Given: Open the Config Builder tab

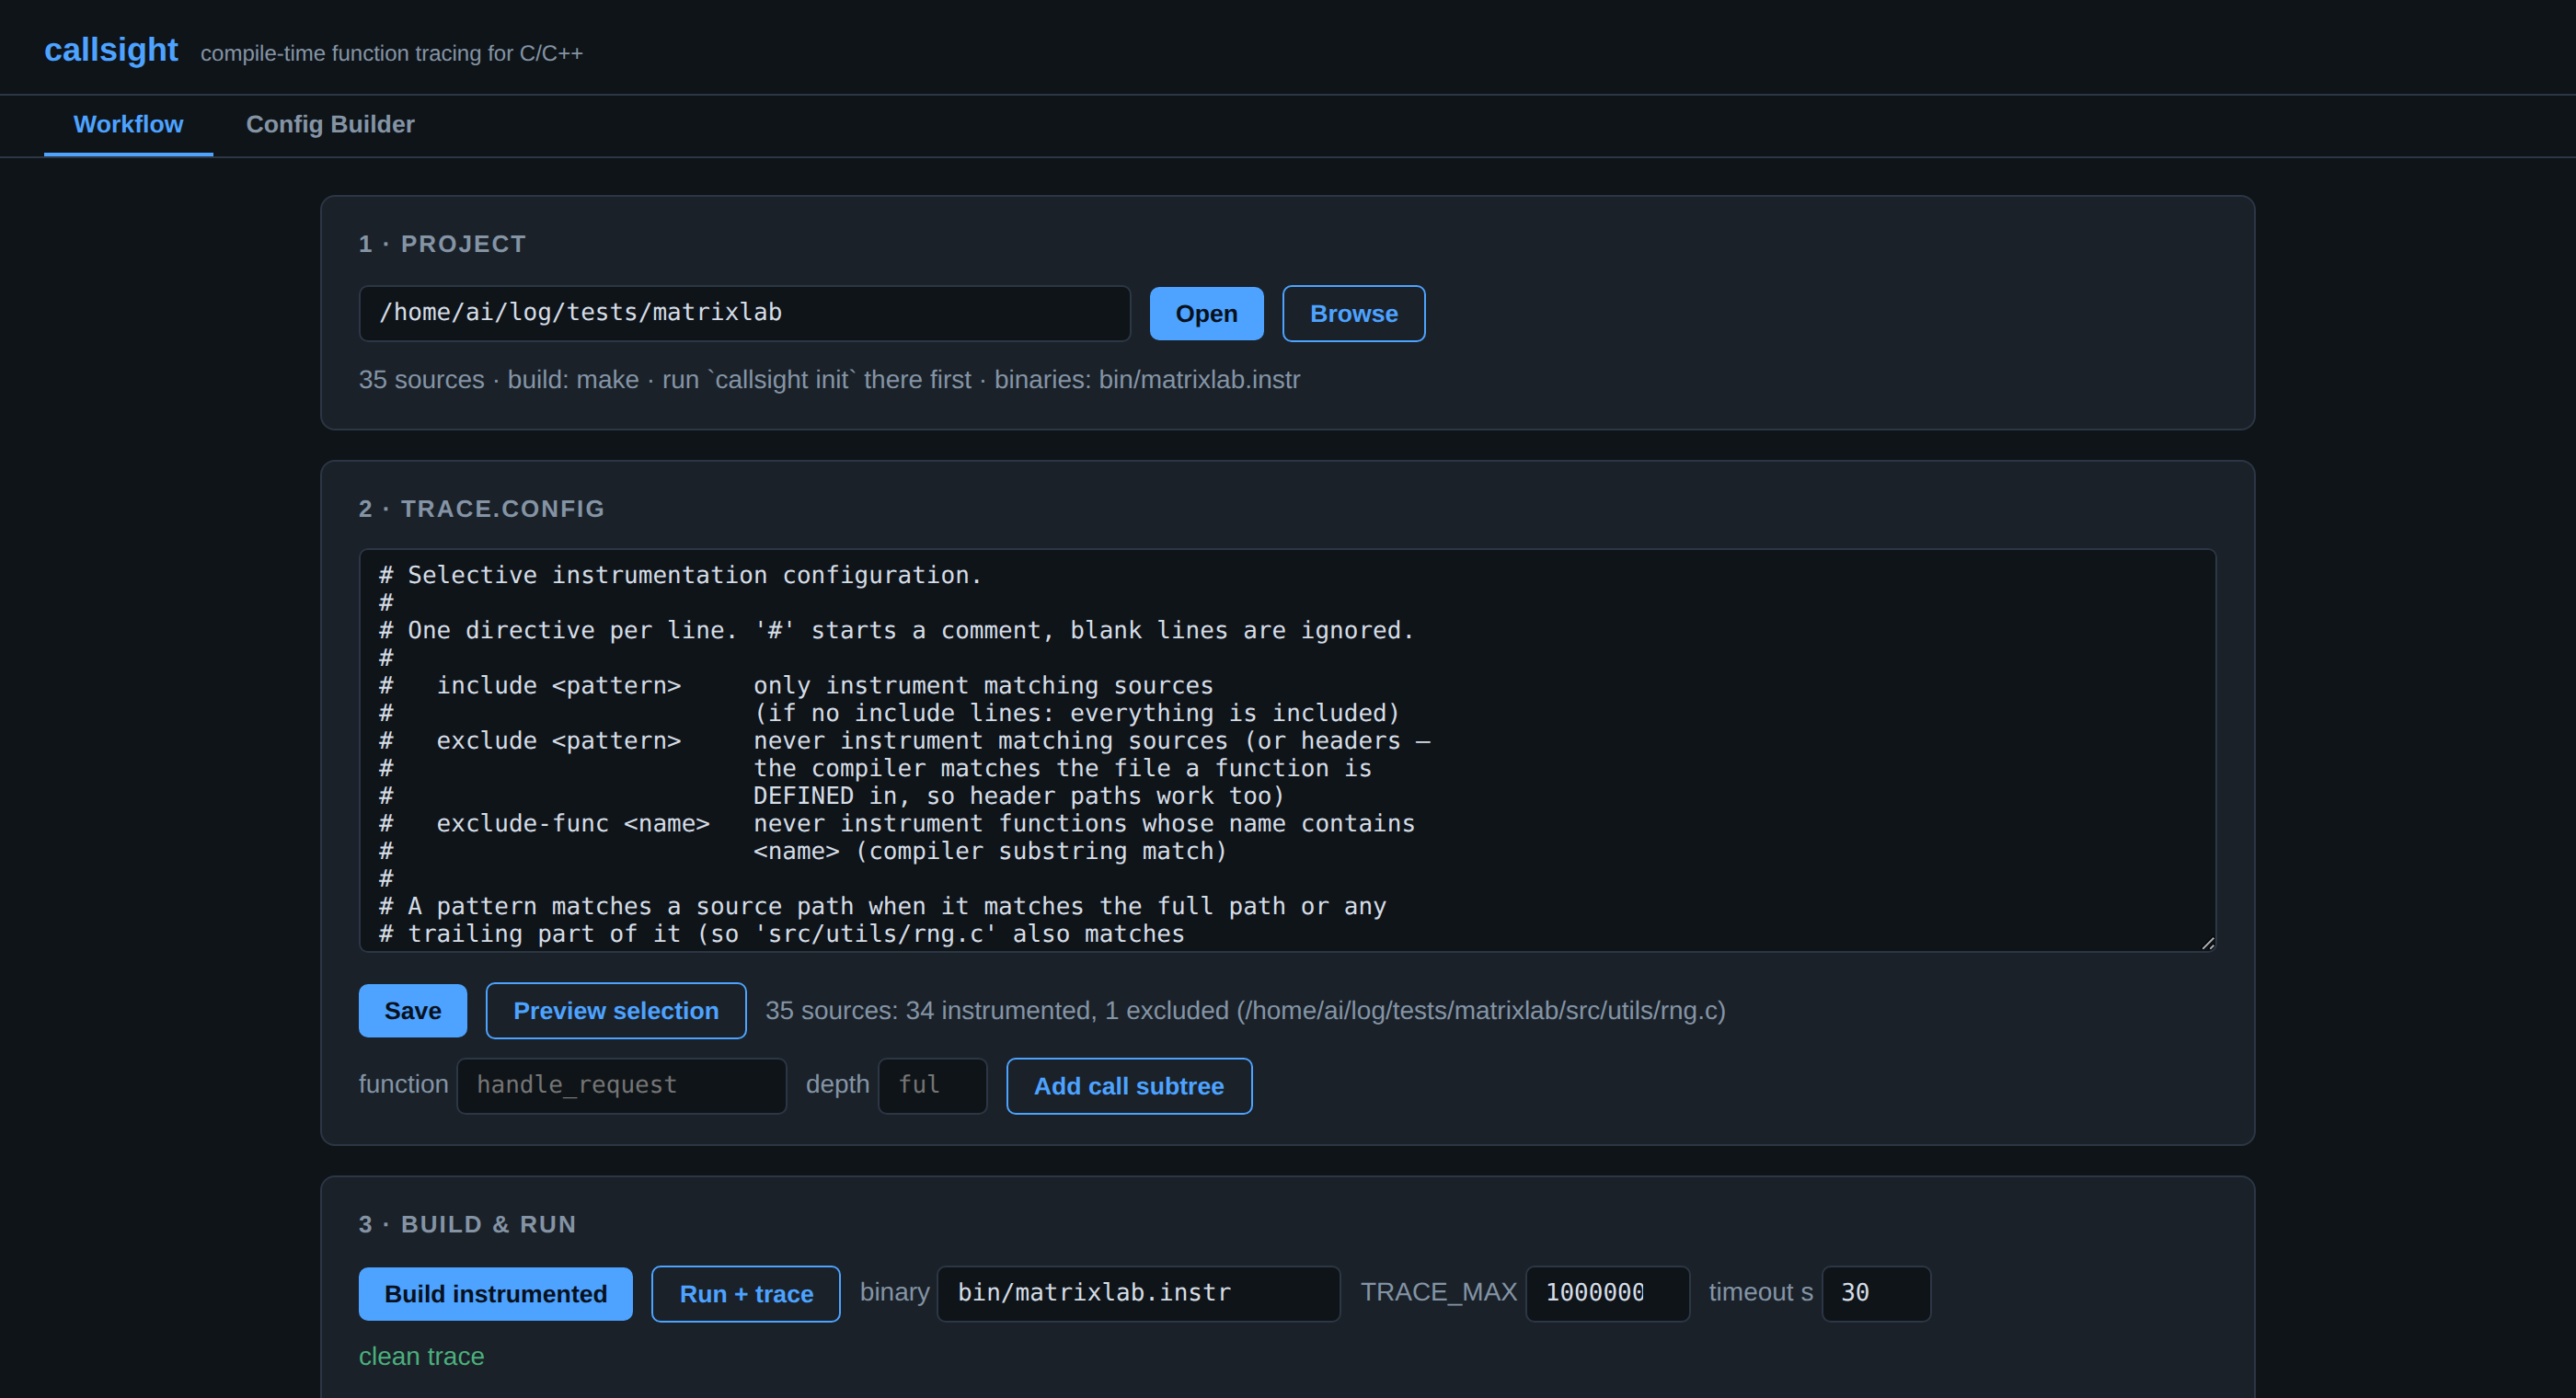Looking at the screenshot, I should (330, 124).
